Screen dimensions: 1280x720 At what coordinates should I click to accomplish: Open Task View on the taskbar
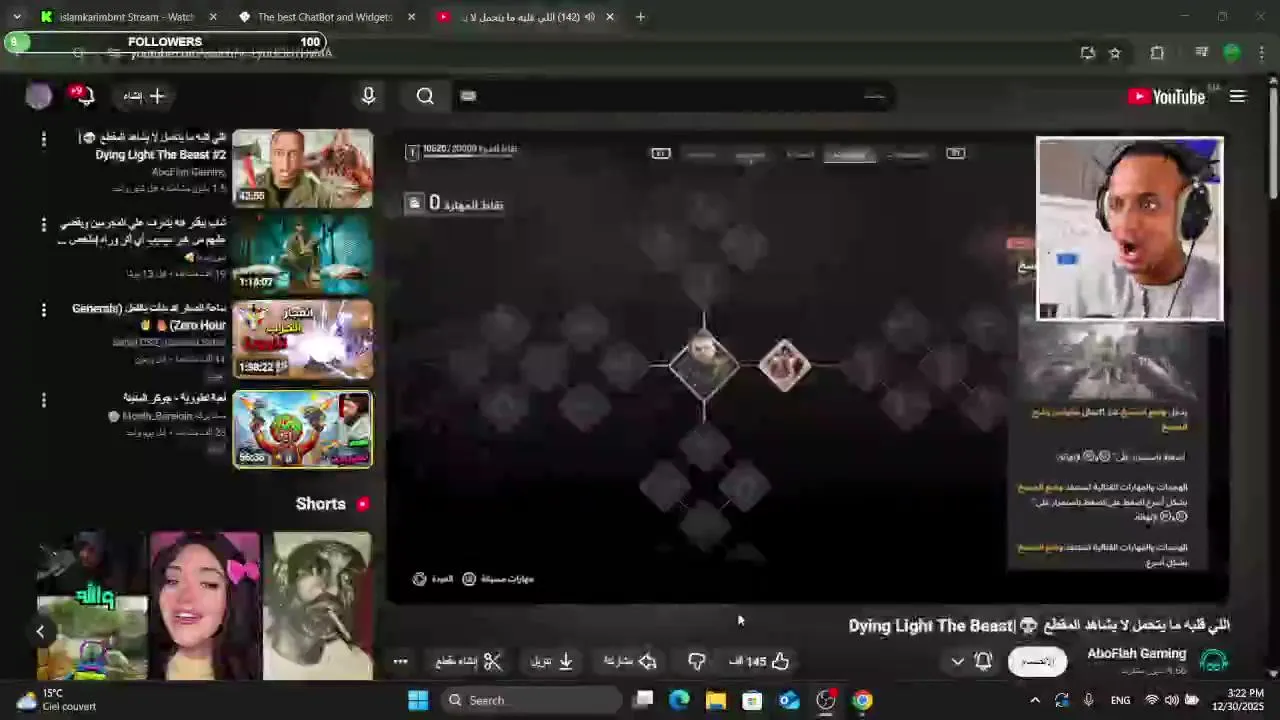(644, 700)
